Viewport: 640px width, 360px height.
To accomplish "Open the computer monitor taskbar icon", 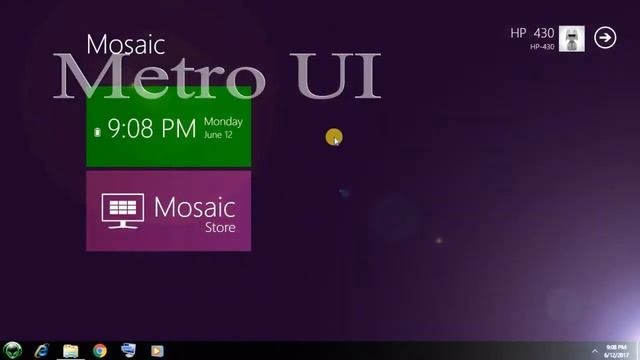I will point(129,350).
